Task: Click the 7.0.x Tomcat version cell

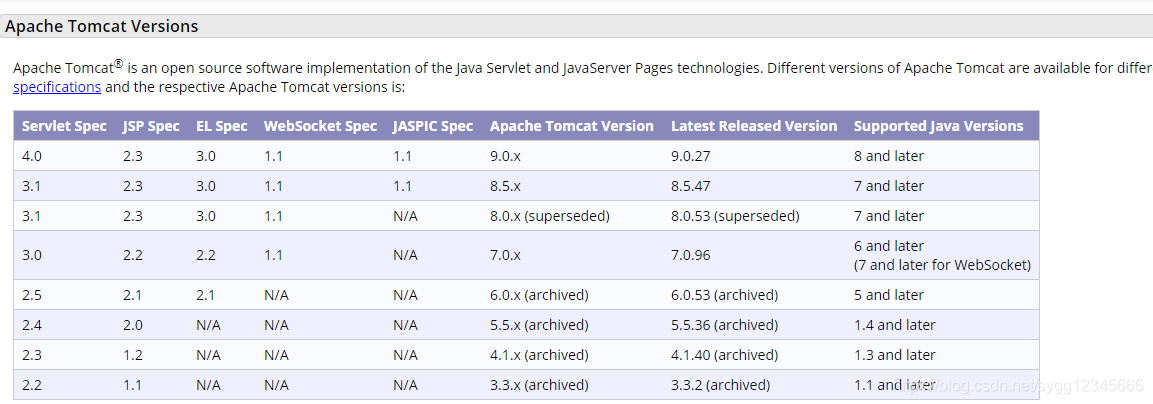Action: pos(505,255)
